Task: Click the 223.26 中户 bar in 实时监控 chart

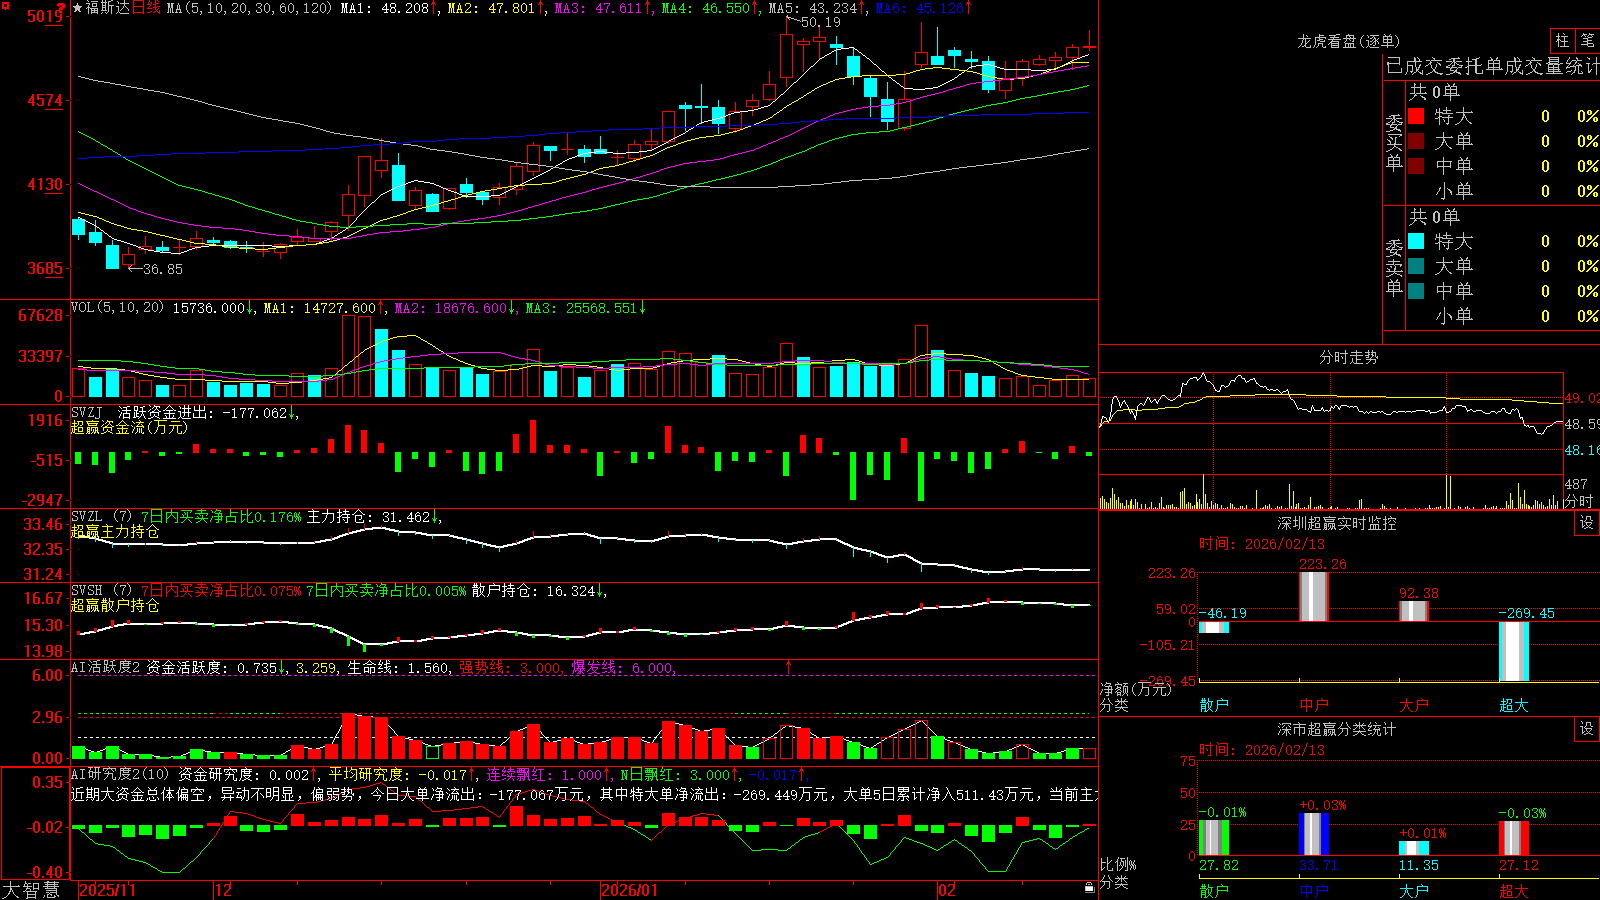Action: pos(1314,597)
